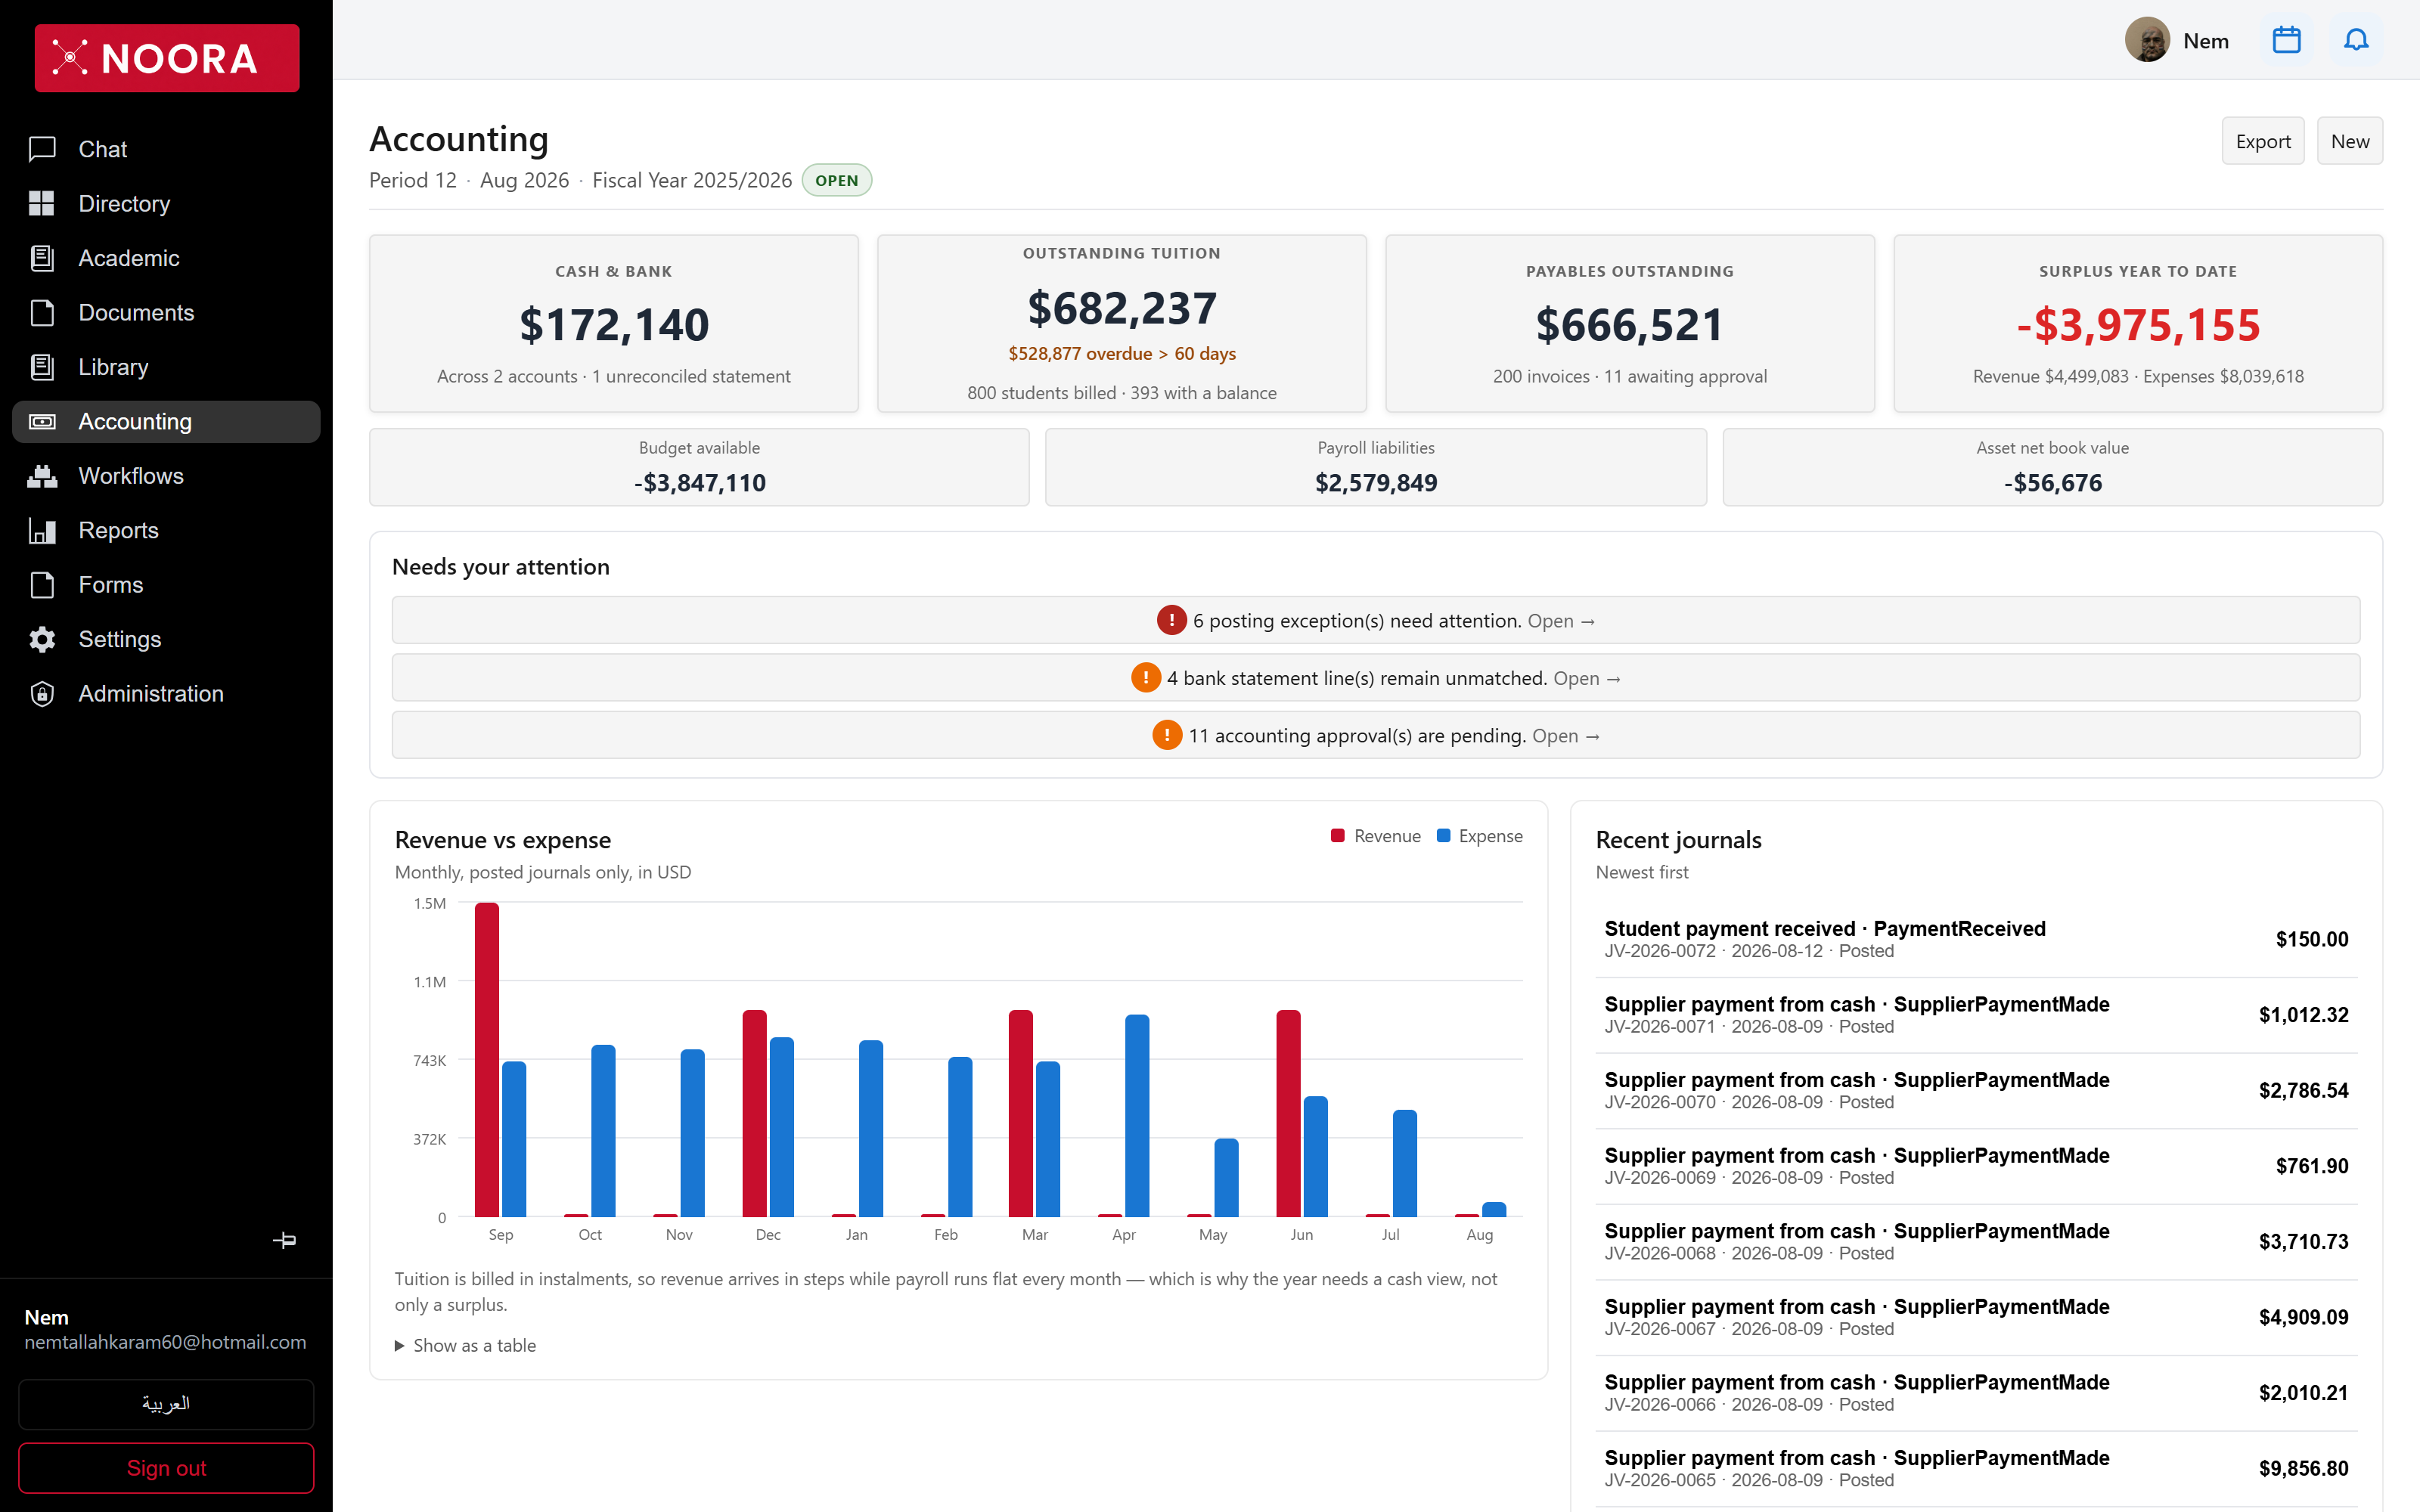Click the Budget available tile
This screenshot has width=2420, height=1512.
tap(699, 467)
